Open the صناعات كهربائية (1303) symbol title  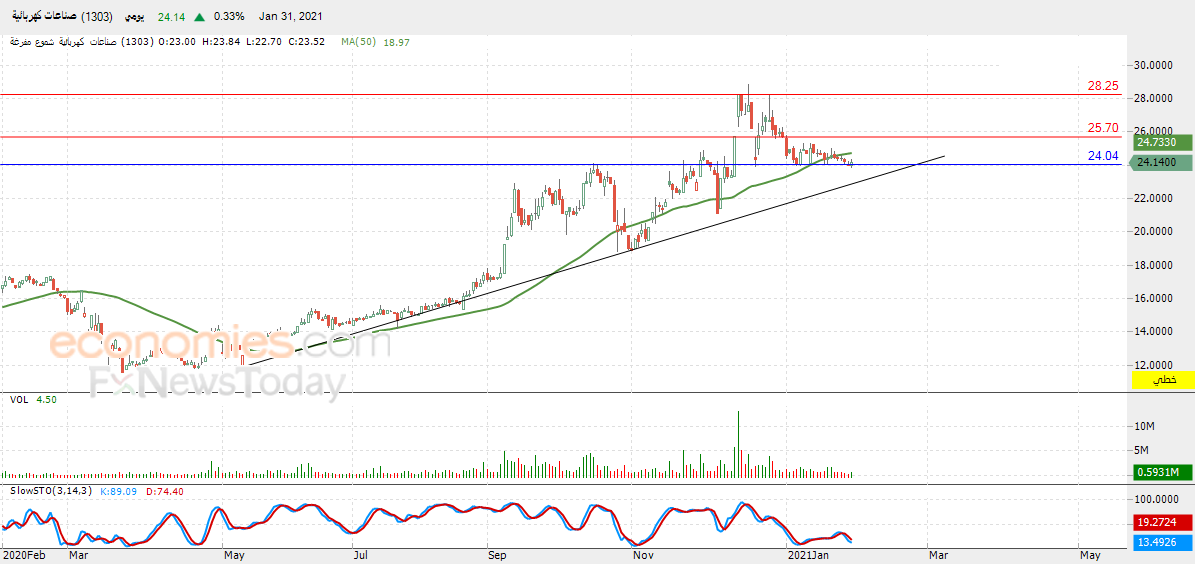point(64,16)
